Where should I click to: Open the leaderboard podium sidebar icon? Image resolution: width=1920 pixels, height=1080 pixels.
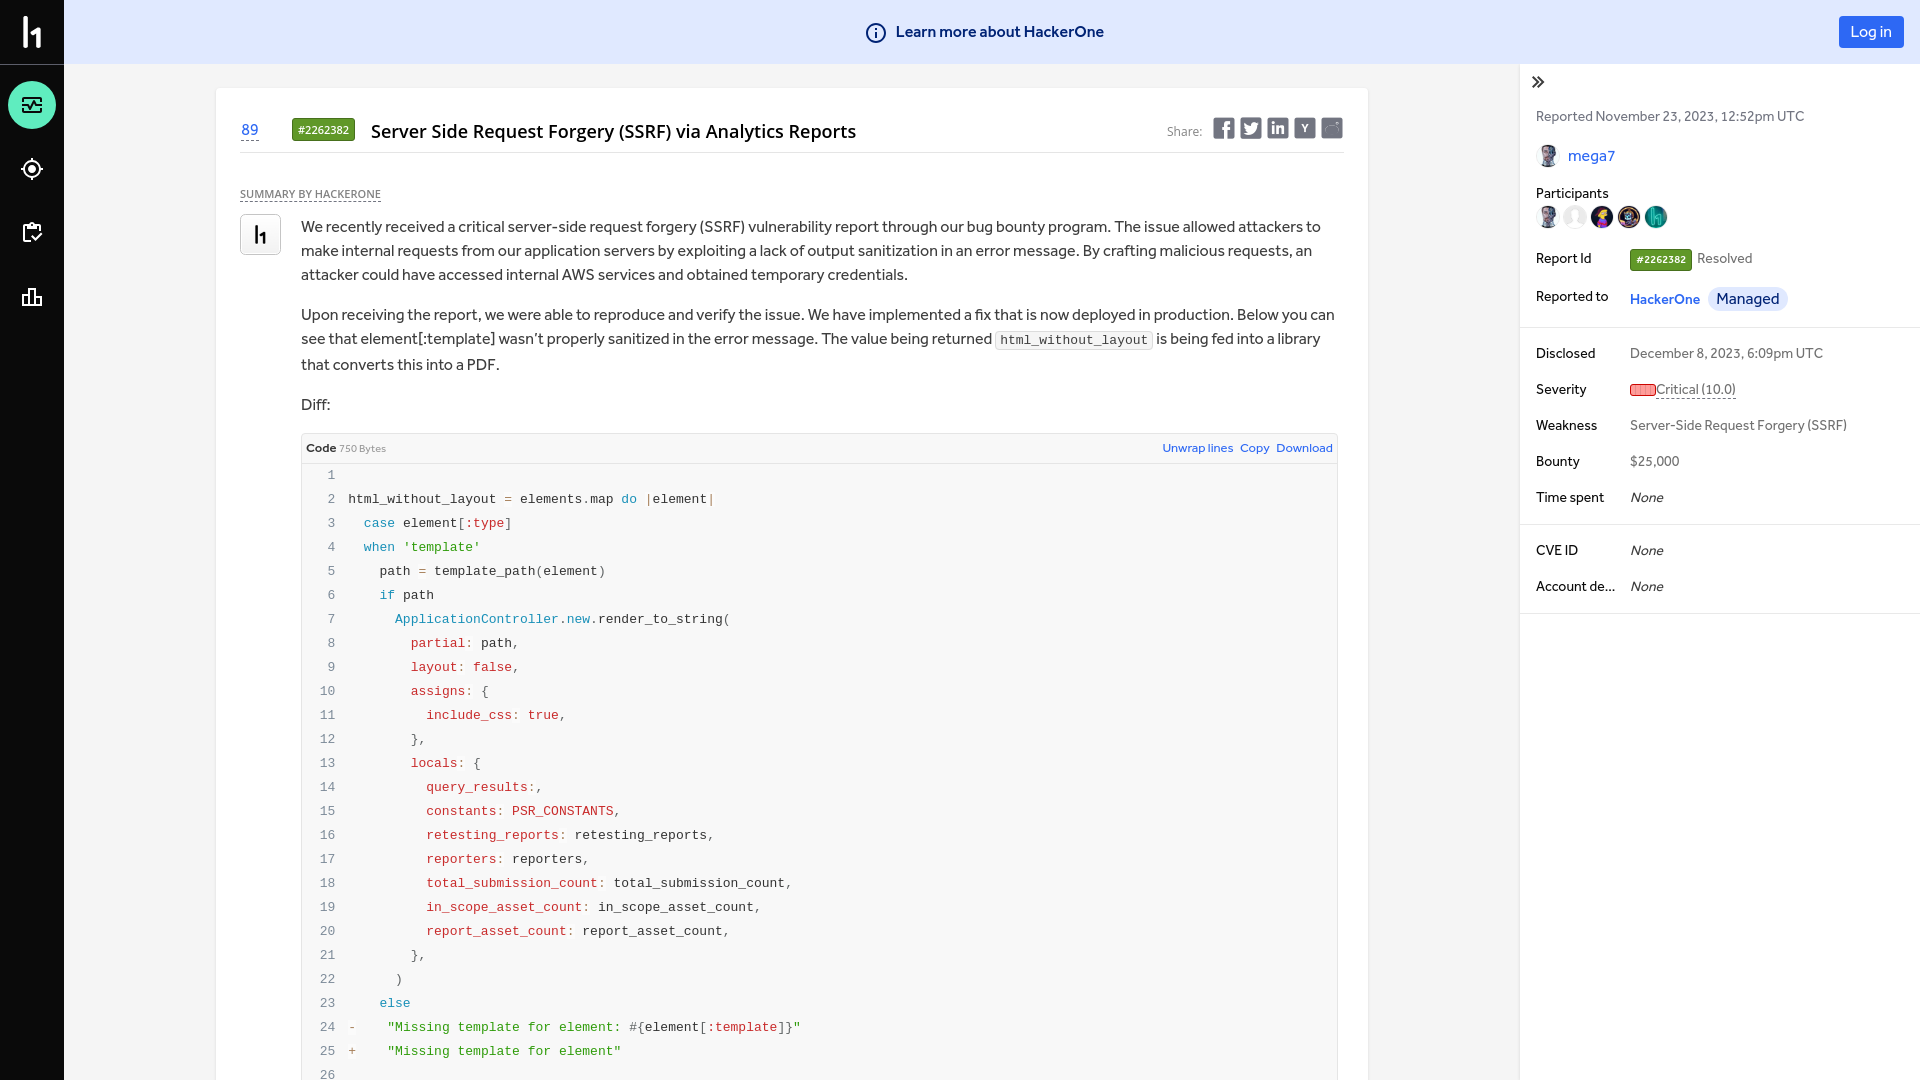(32, 297)
